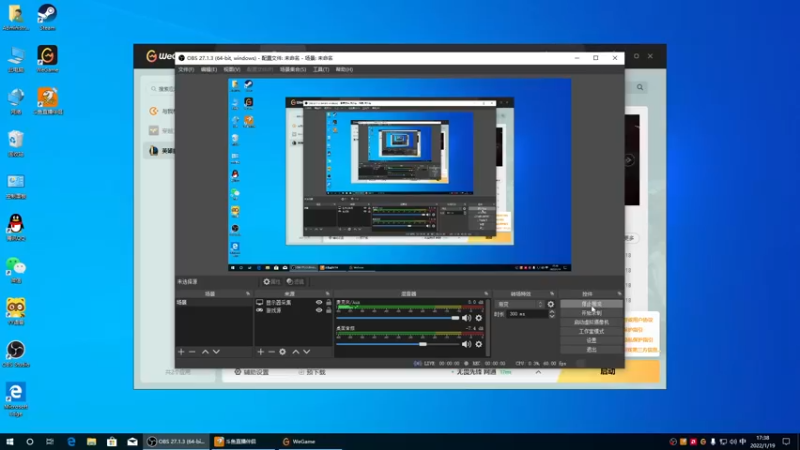This screenshot has width=800, height=450.
Task: Toggle visibility of Game Capture source
Action: point(319,310)
